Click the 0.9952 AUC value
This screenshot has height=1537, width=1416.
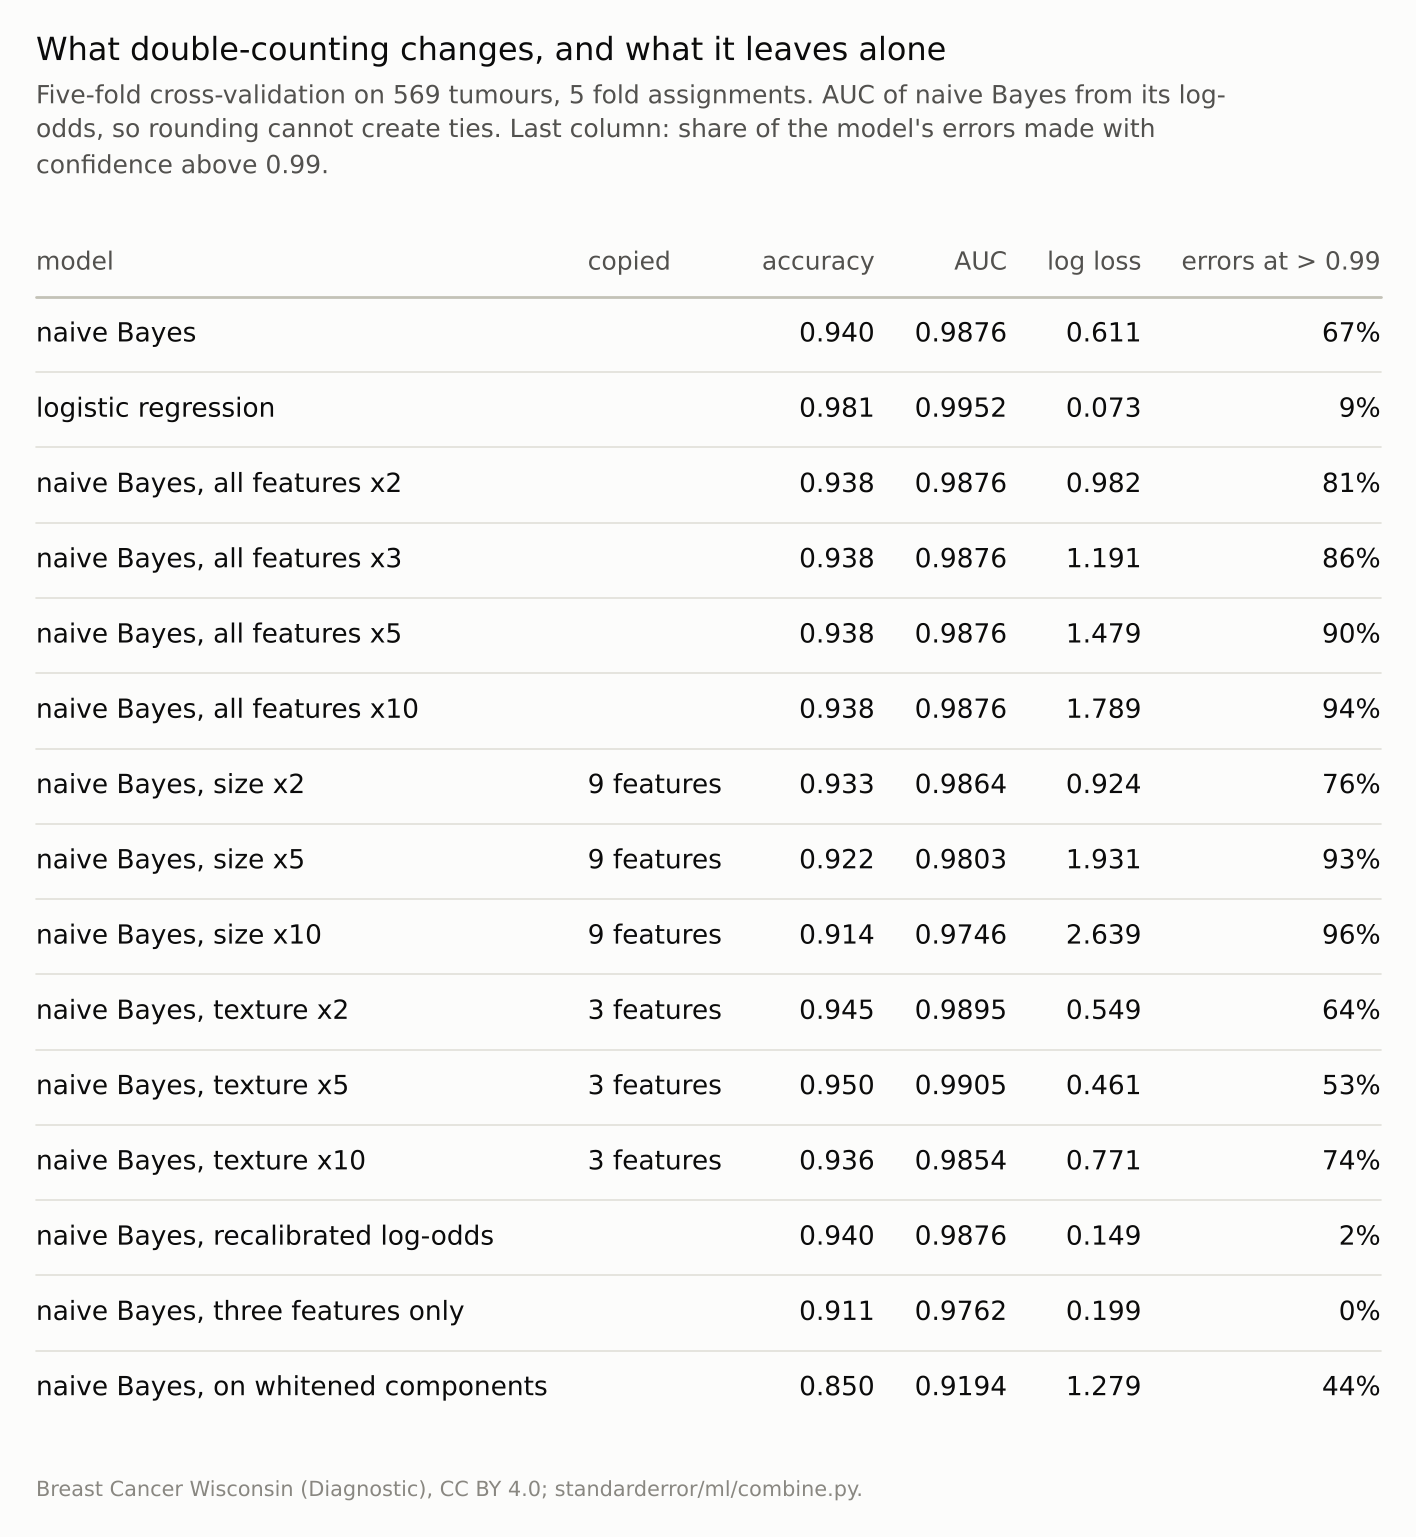961,408
